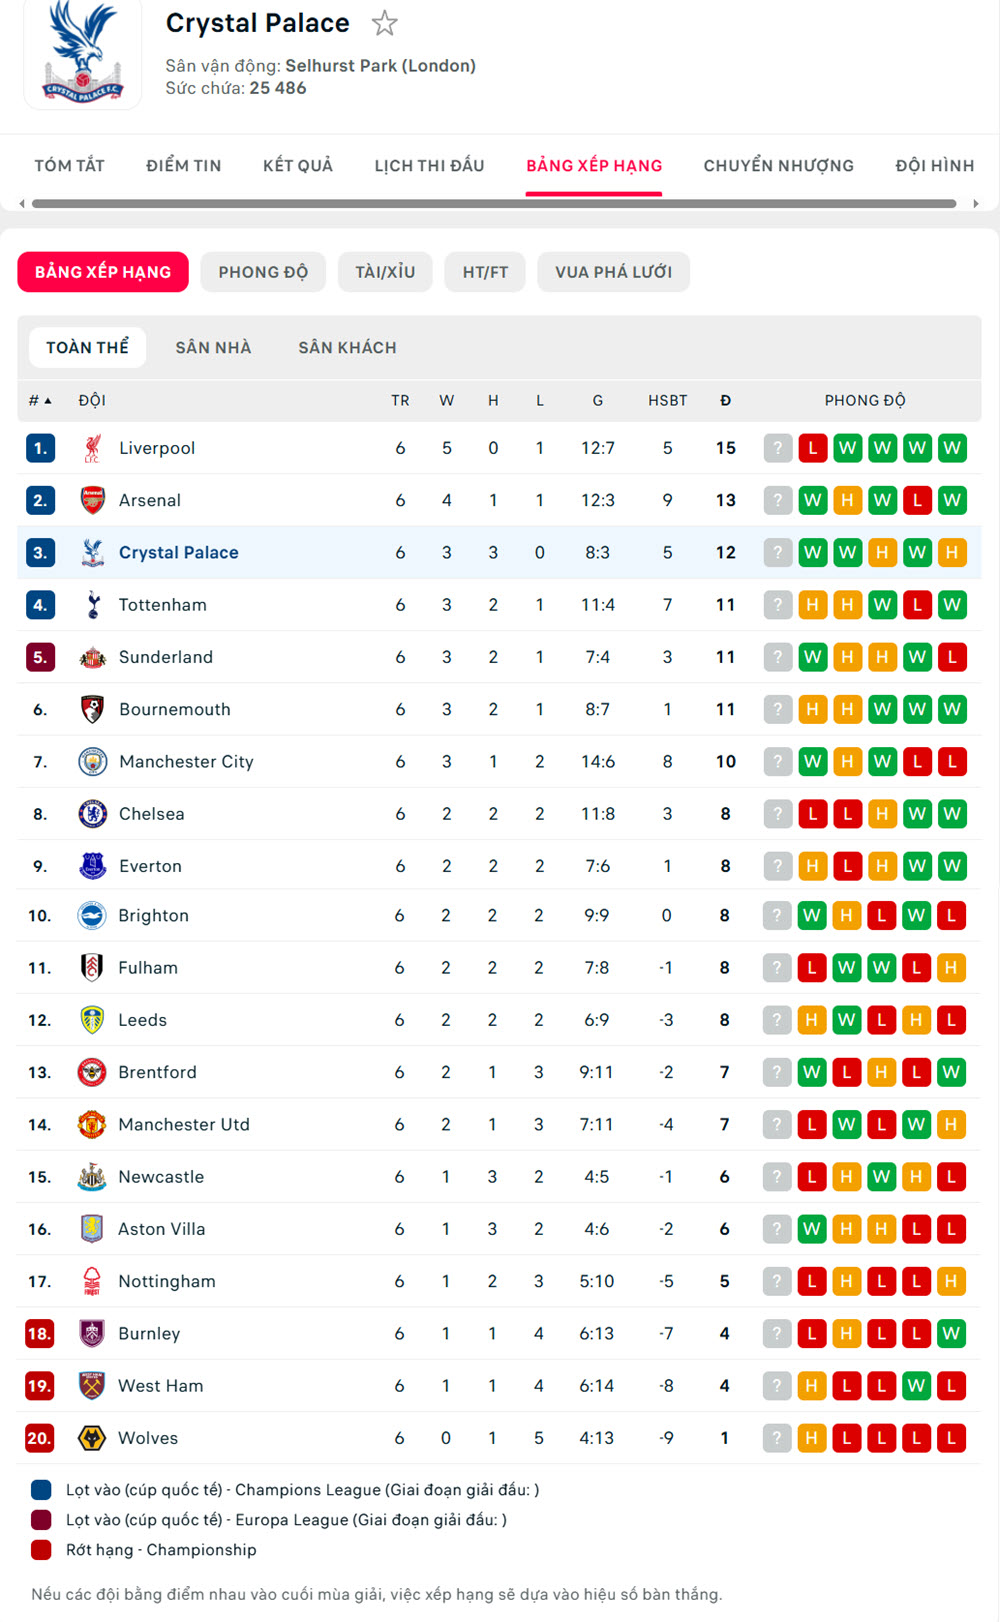Sort the table by the # rank column
This screenshot has height=1622, width=1000.
point(40,400)
